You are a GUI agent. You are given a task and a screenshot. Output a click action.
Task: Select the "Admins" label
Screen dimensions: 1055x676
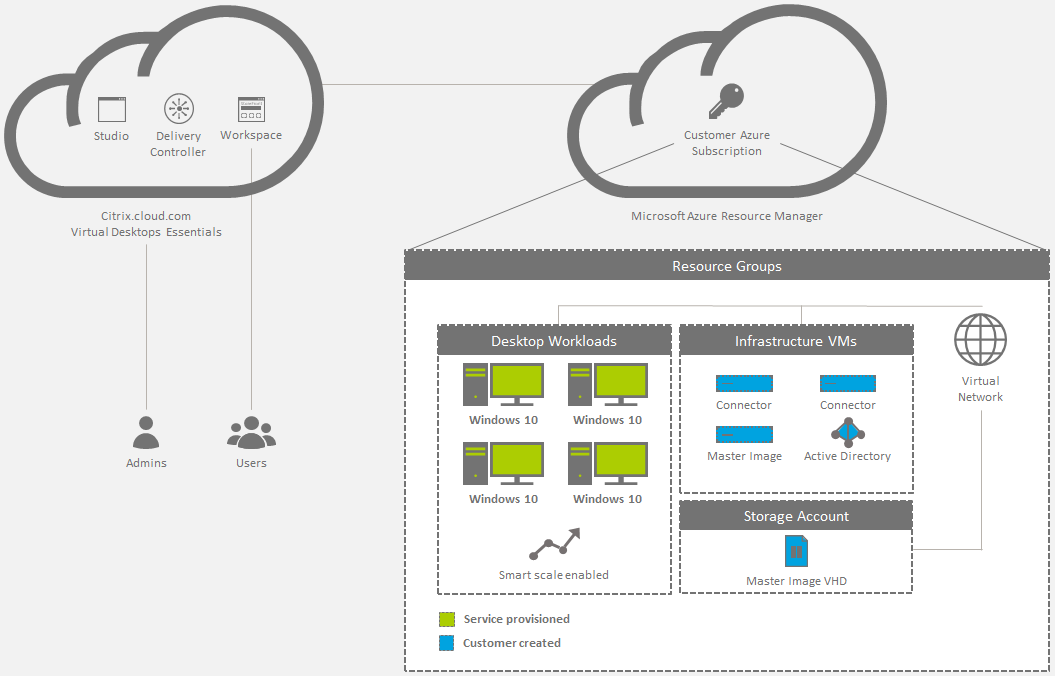click(x=146, y=463)
